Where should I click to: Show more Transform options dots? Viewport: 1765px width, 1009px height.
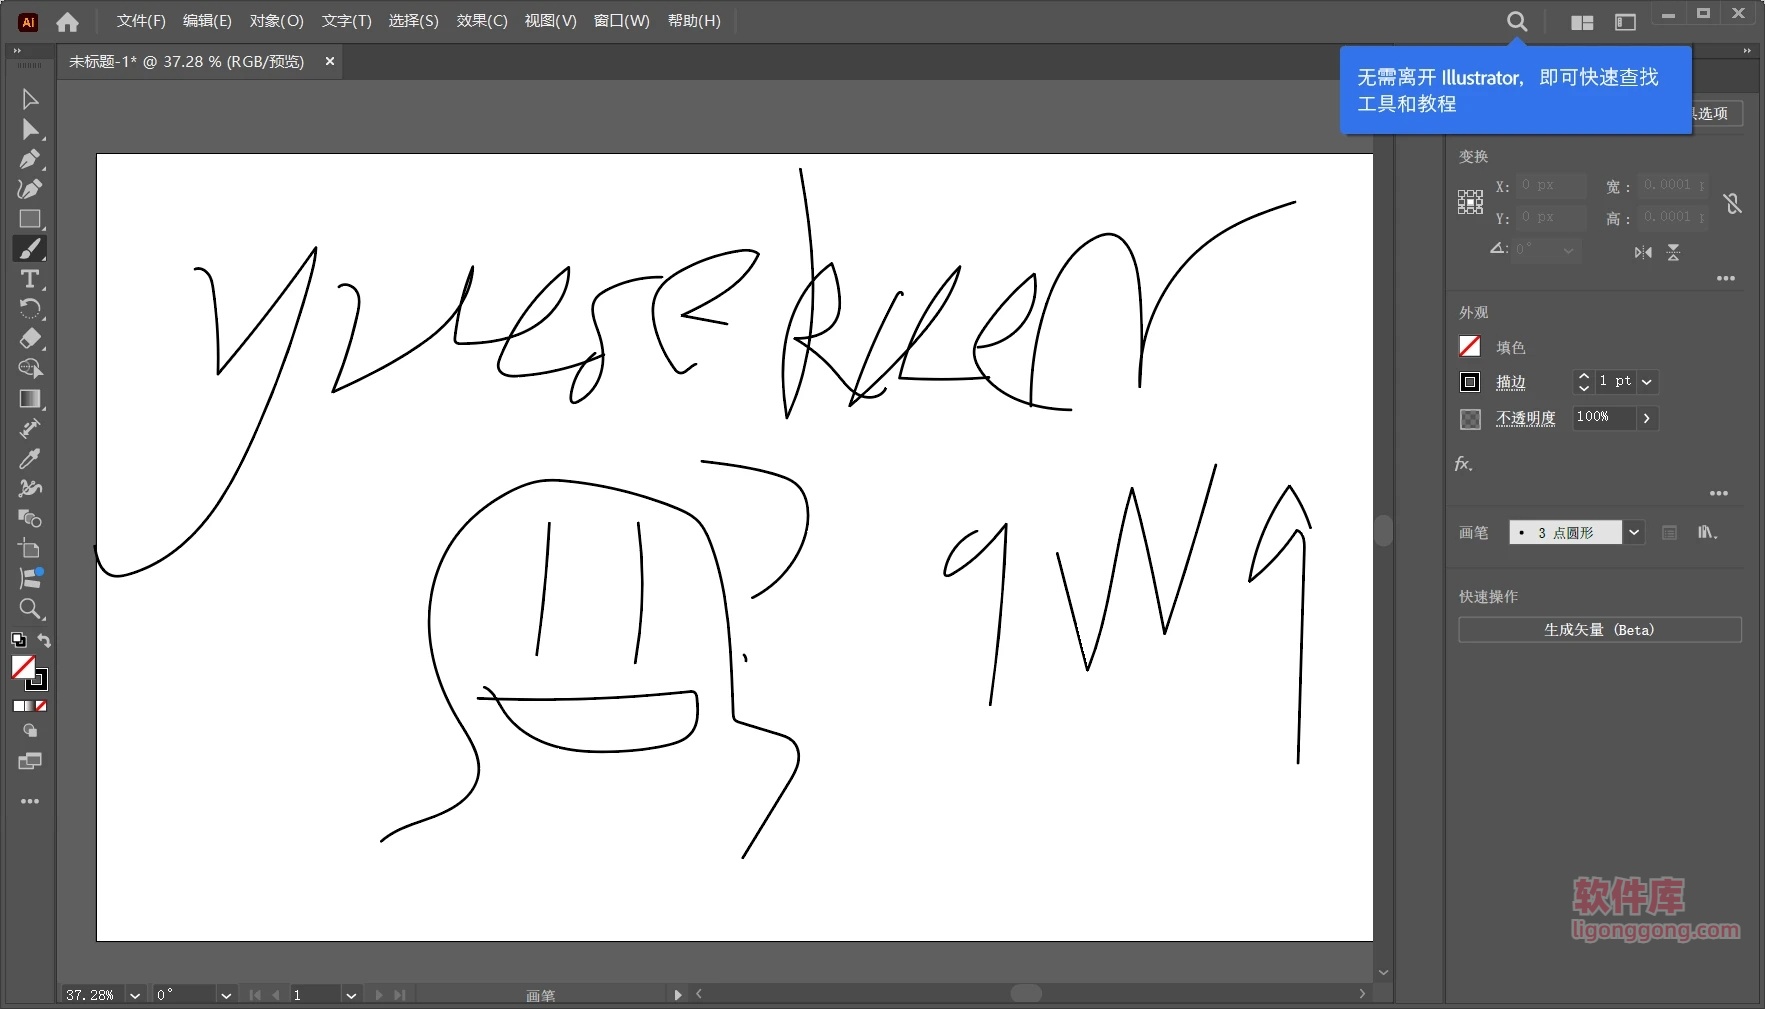[1726, 279]
